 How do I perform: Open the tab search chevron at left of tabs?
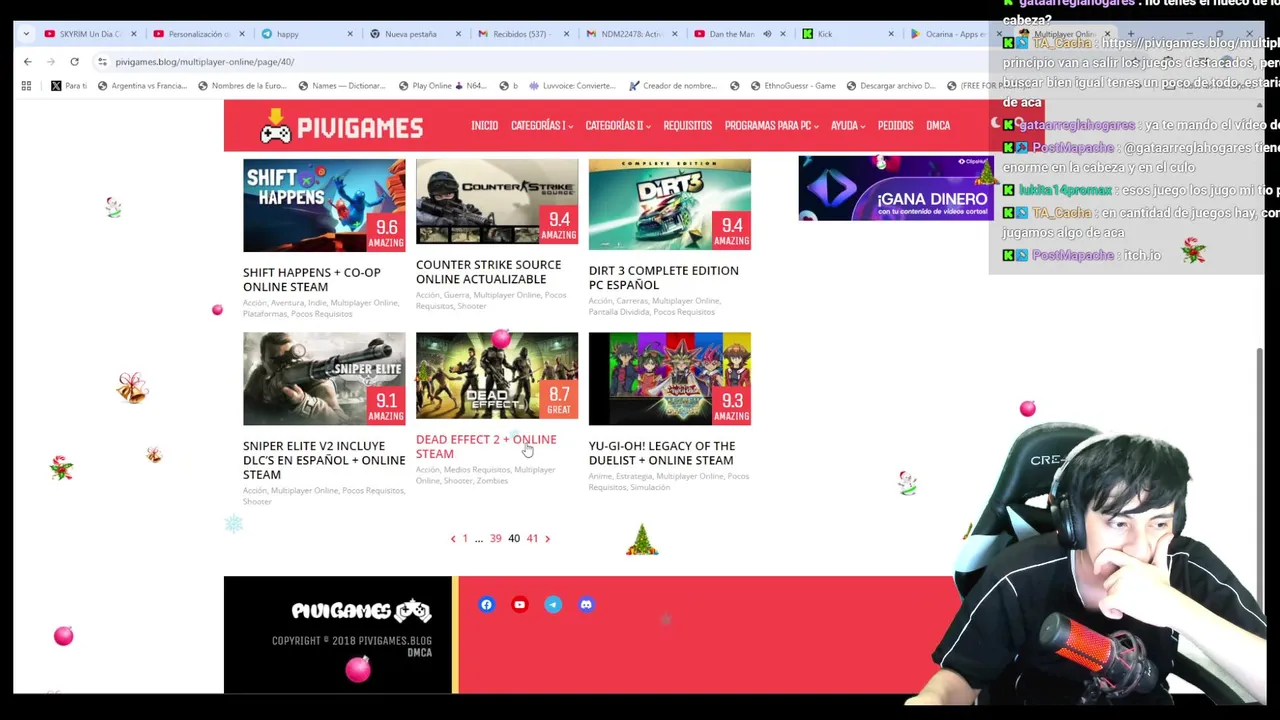pos(25,34)
